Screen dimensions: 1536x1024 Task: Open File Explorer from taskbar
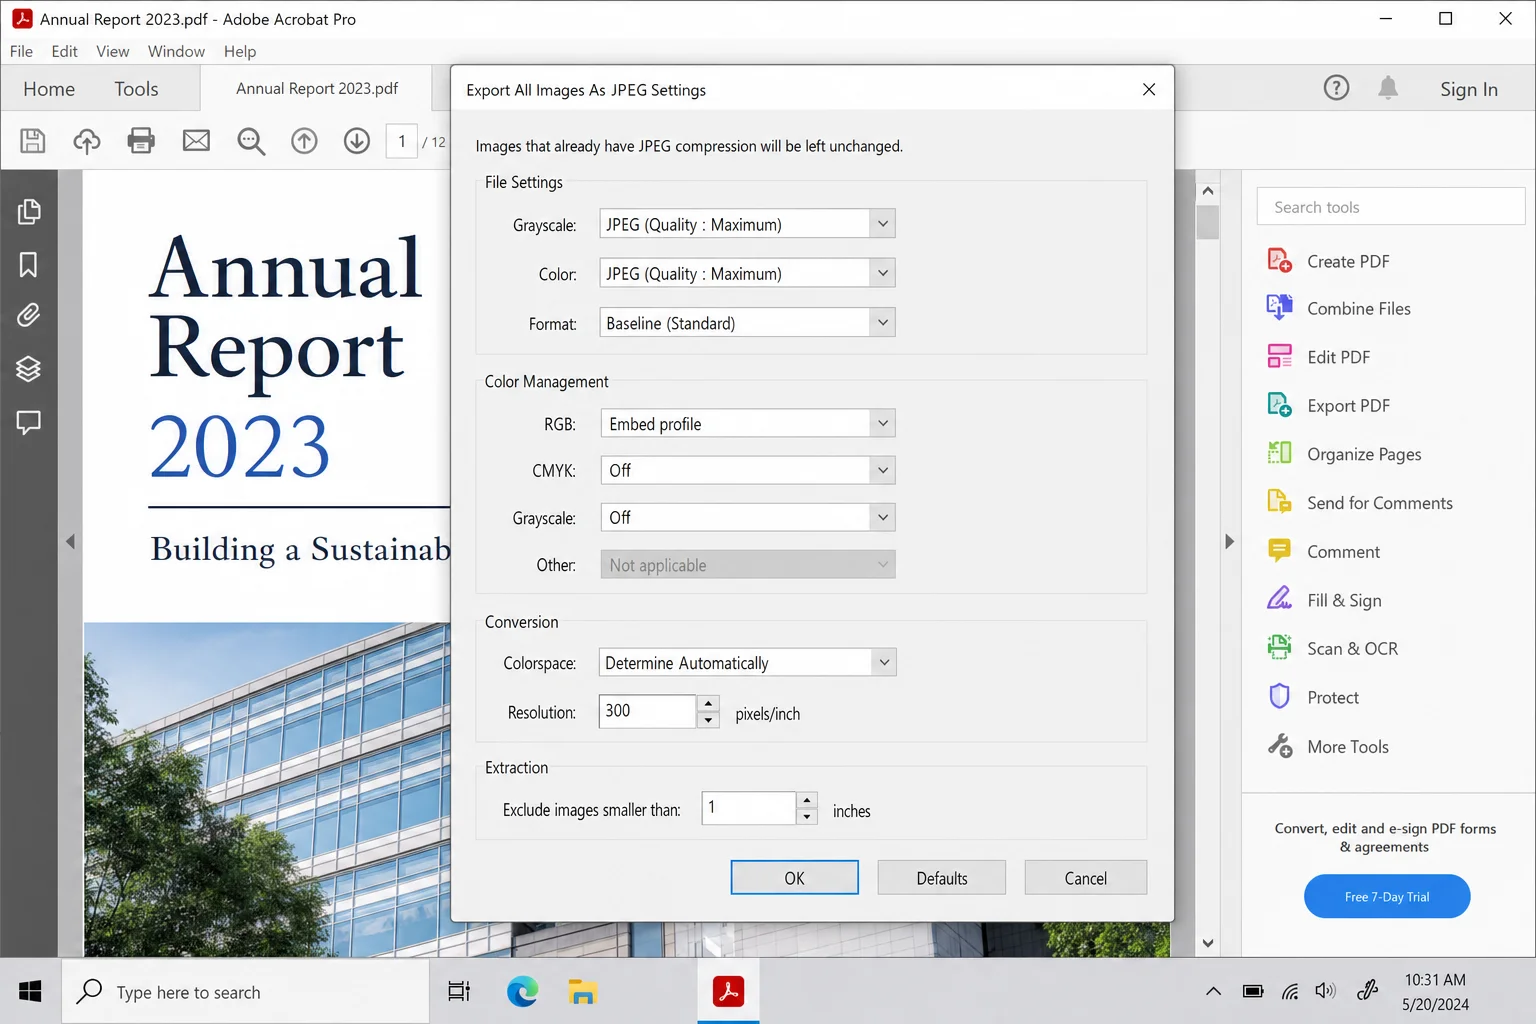tap(583, 991)
